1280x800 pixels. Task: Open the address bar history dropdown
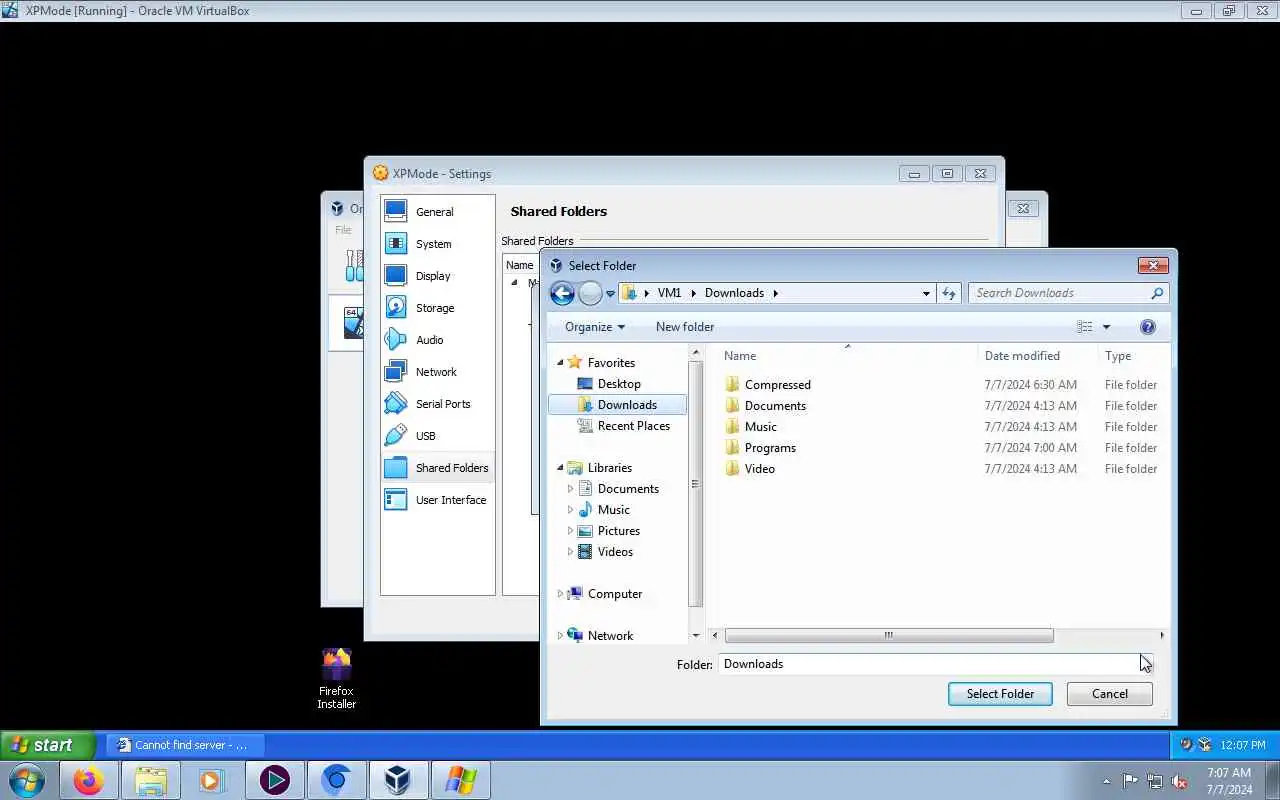coord(926,293)
